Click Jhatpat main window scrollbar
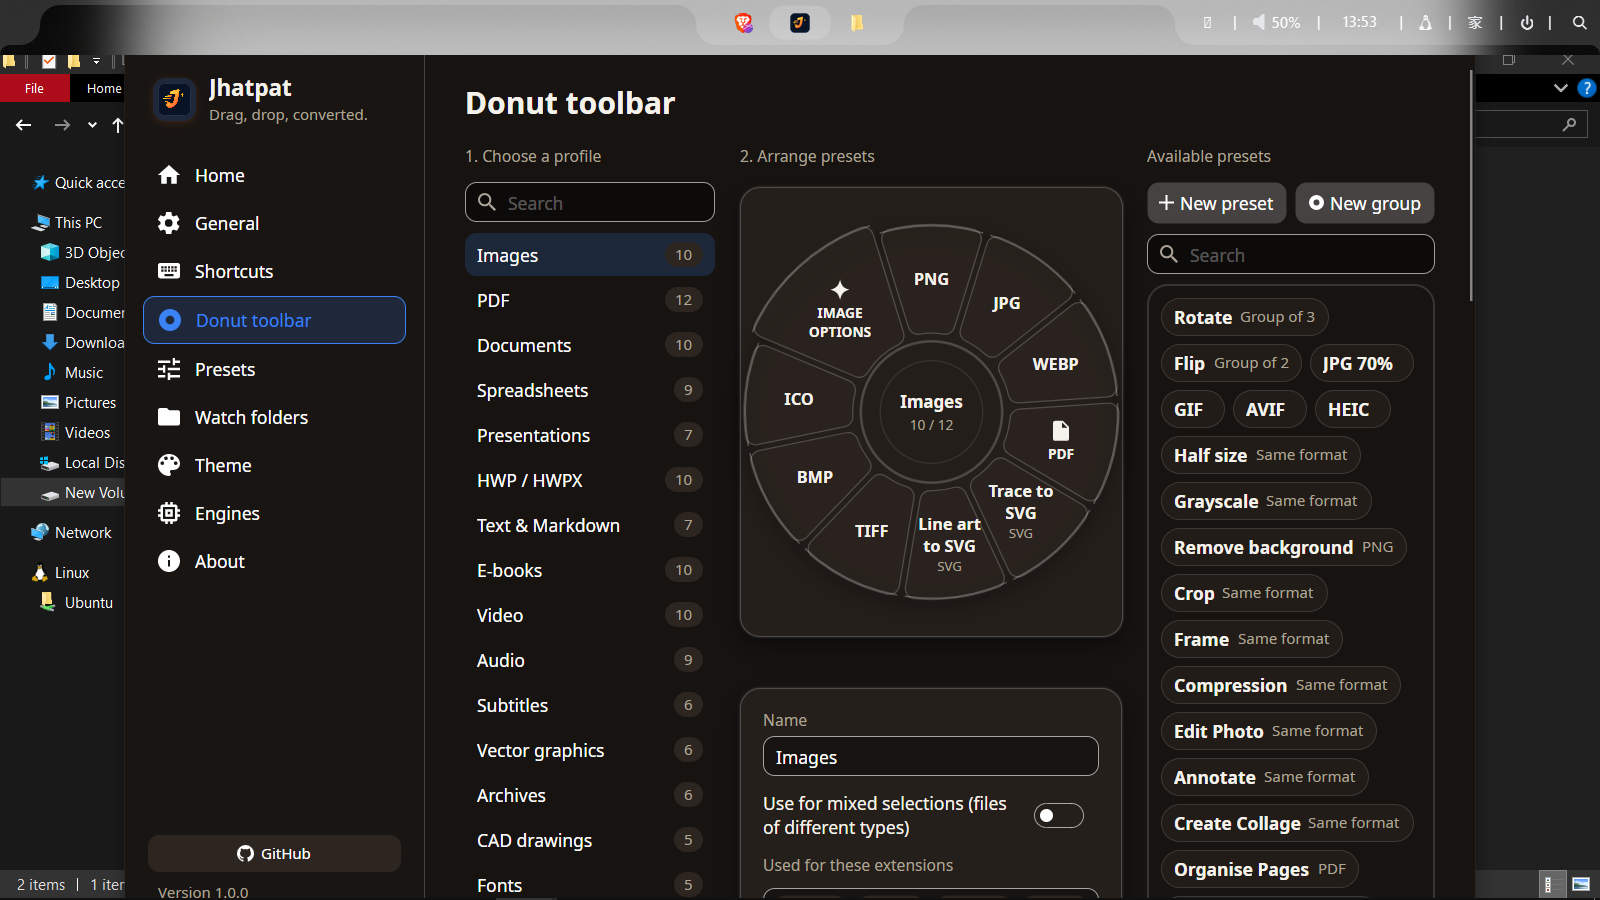 click(1471, 185)
